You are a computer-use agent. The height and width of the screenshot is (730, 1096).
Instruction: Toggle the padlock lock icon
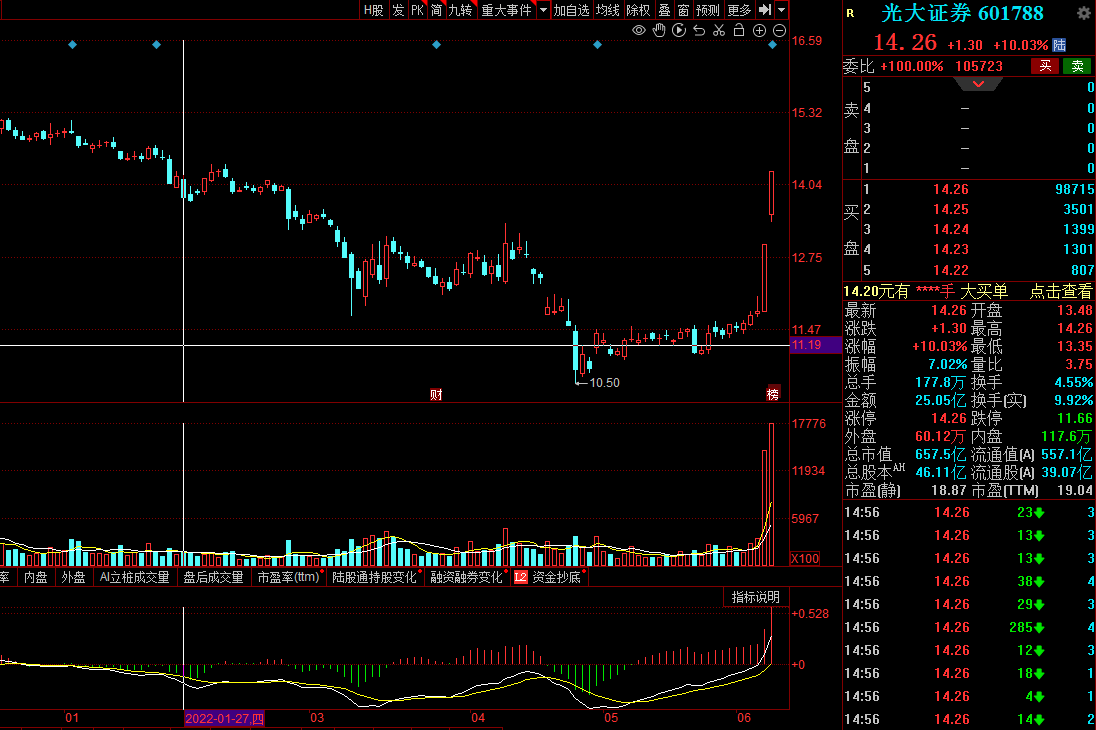[x=739, y=31]
